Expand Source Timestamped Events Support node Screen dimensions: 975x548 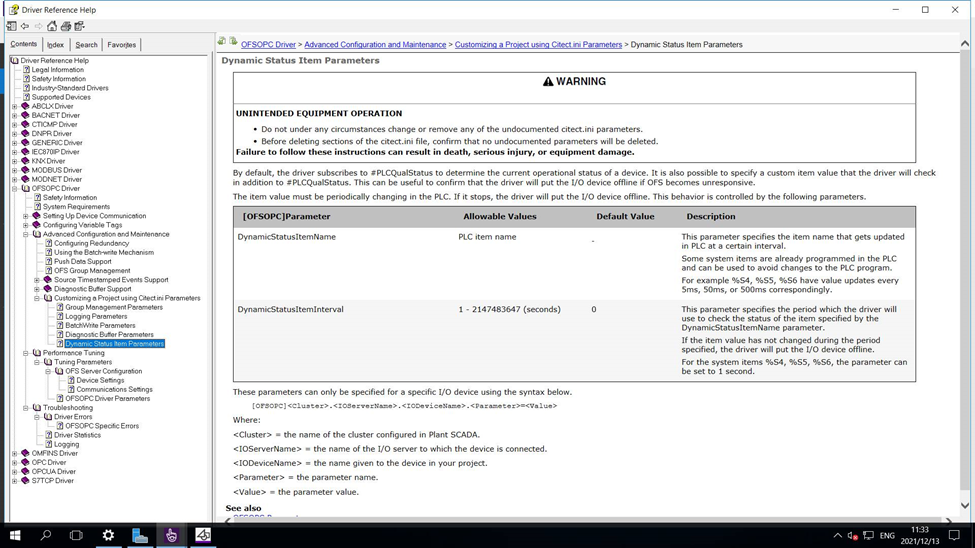tap(37, 280)
